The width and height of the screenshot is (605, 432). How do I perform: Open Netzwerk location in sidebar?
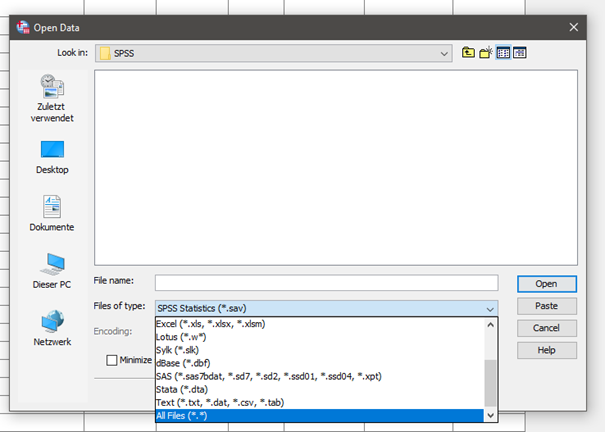point(52,328)
